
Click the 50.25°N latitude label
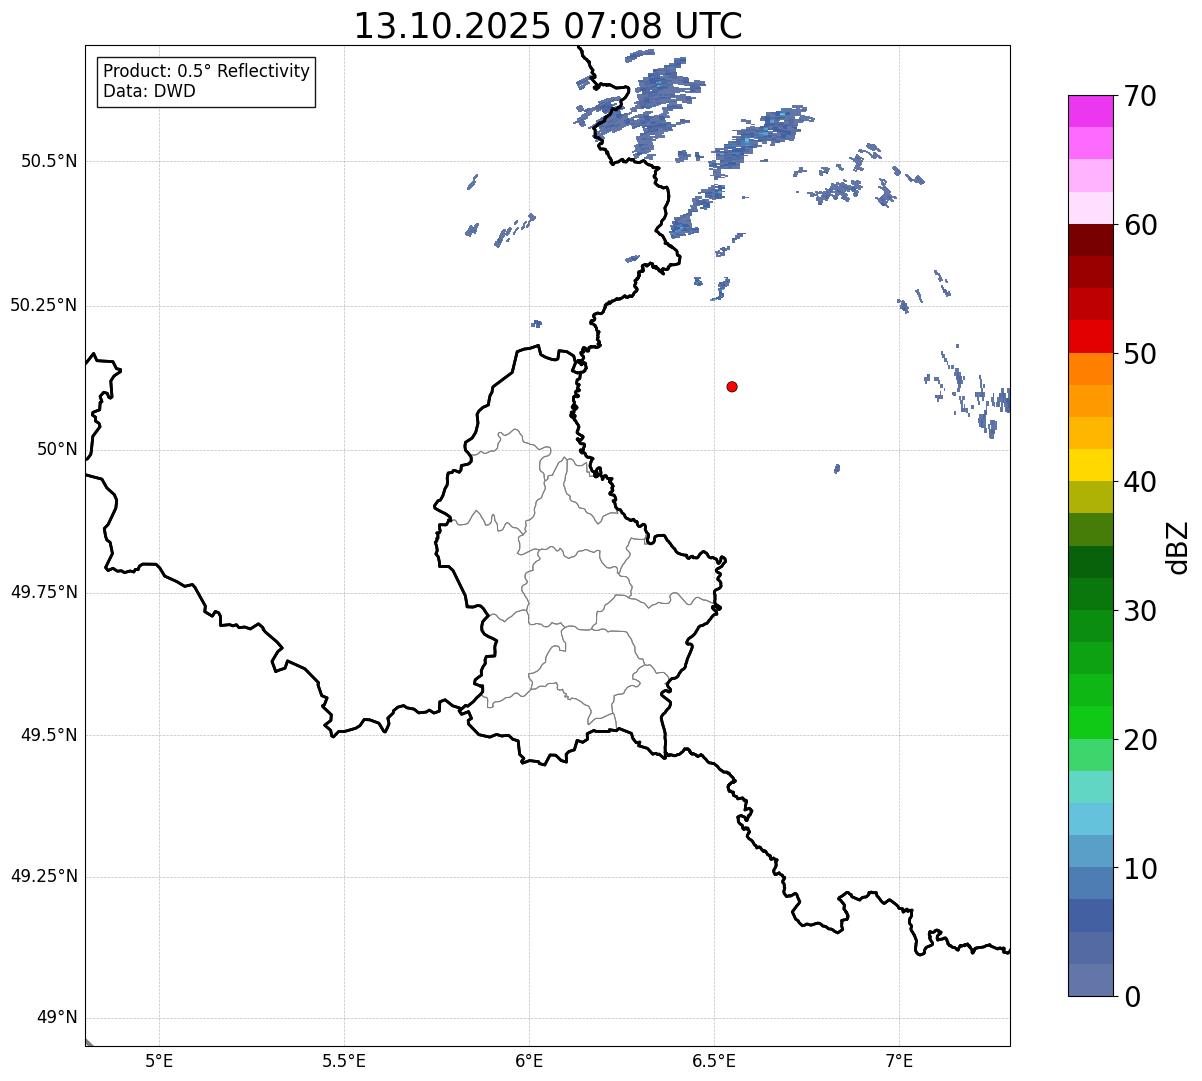pos(43,305)
